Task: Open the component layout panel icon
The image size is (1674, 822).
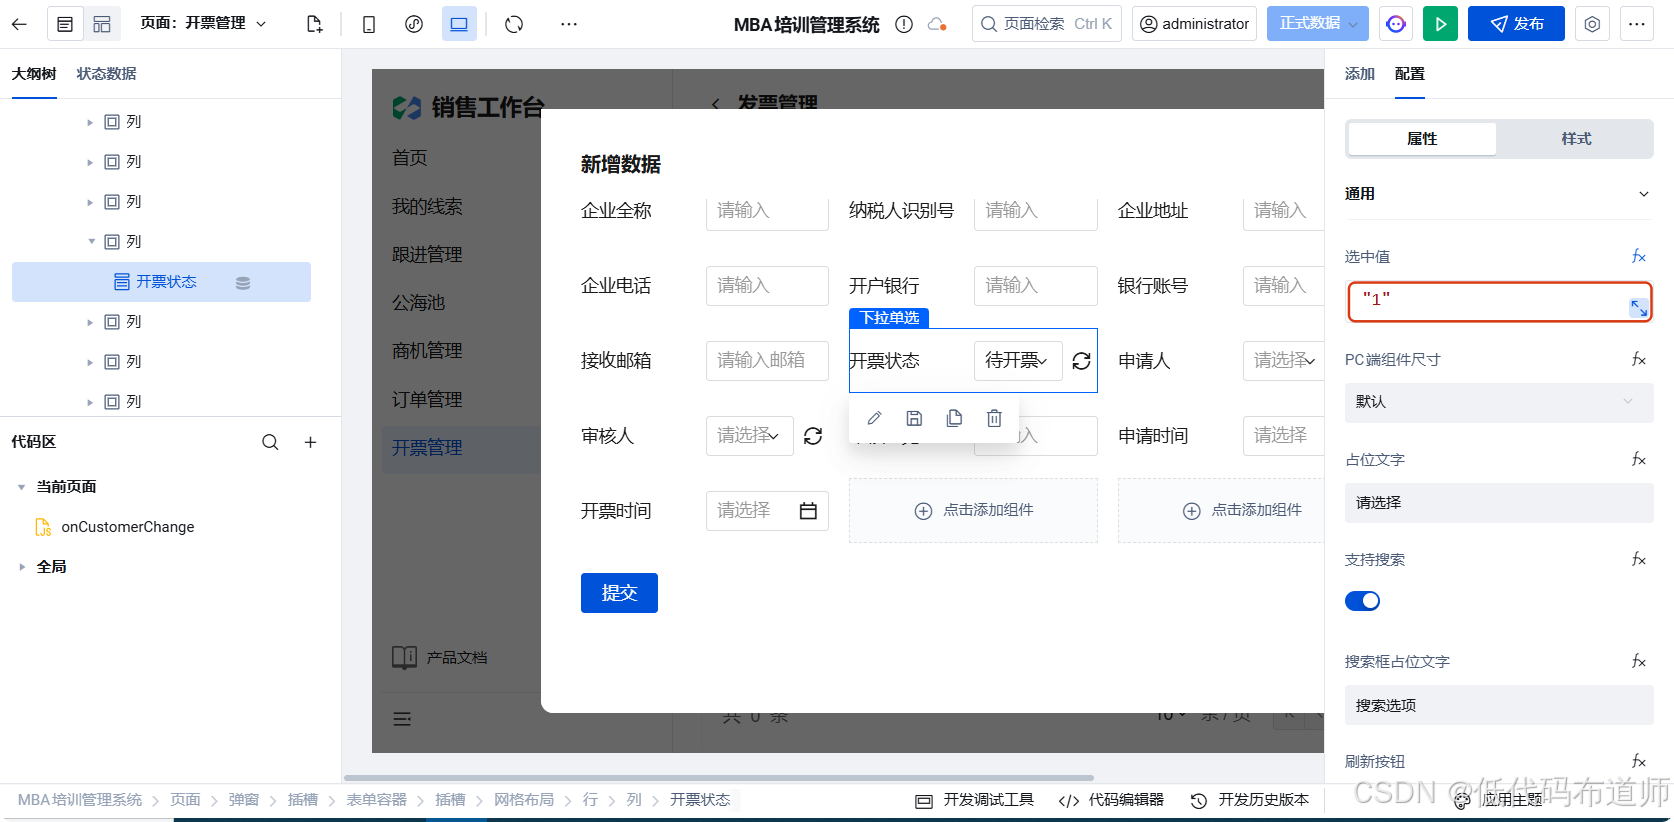Action: point(102,24)
